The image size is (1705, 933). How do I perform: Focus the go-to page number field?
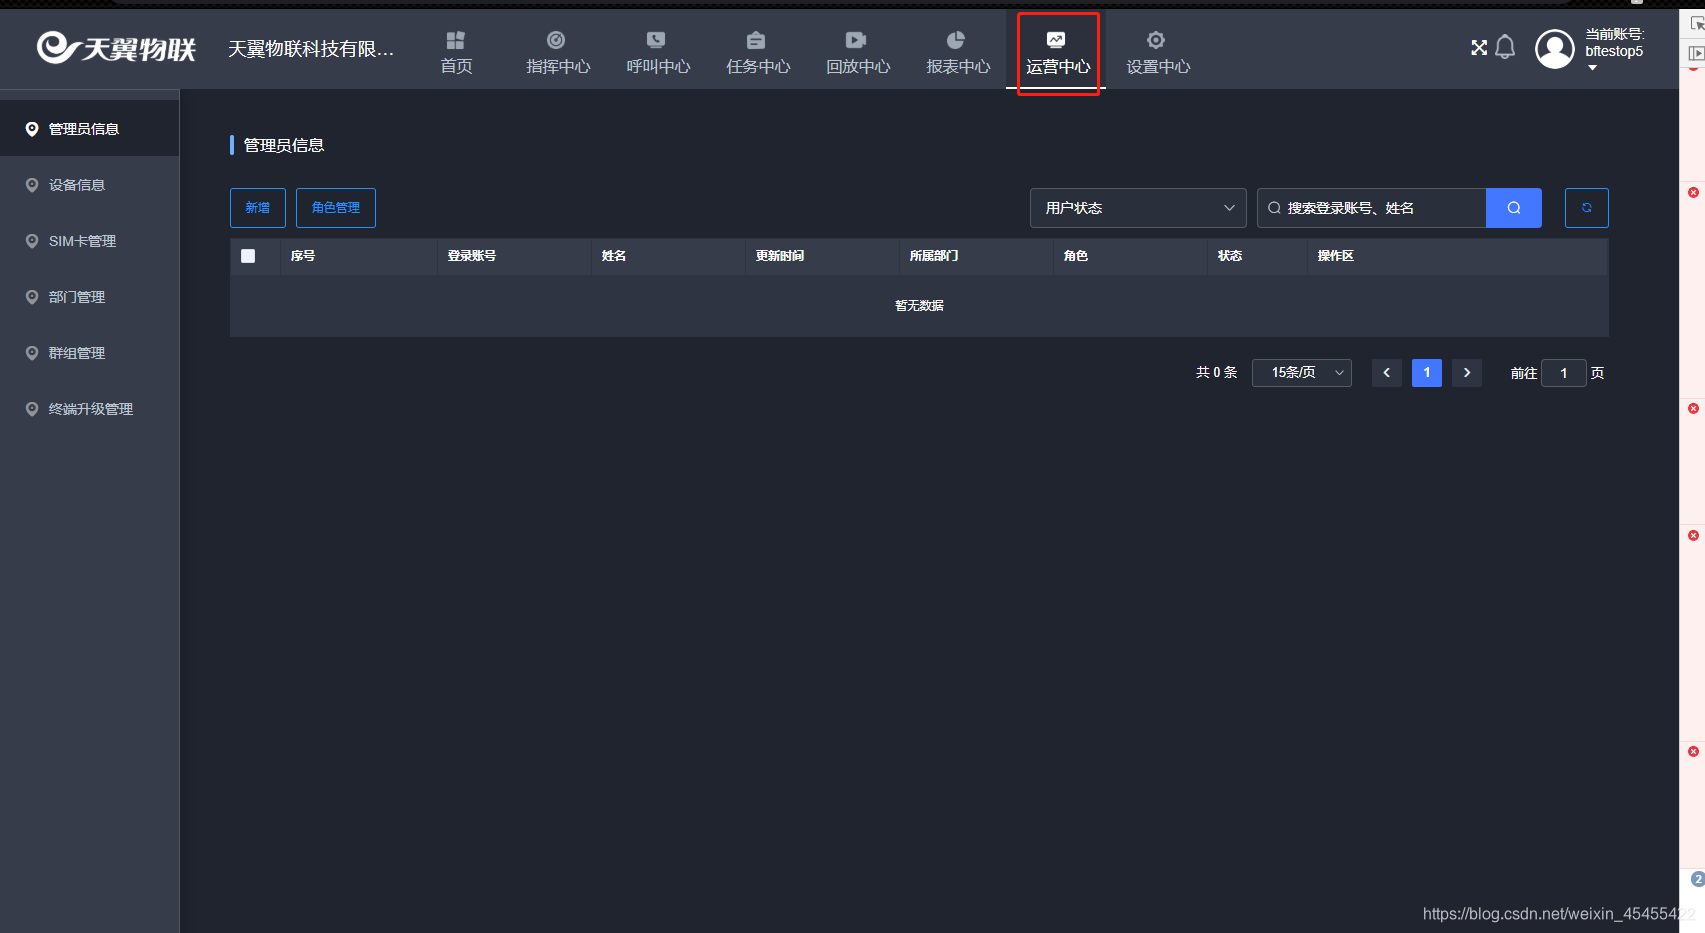point(1564,373)
